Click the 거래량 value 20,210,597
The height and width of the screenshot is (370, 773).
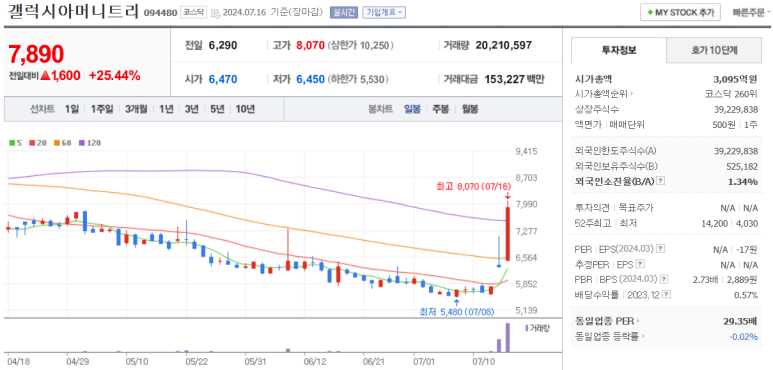click(x=504, y=45)
